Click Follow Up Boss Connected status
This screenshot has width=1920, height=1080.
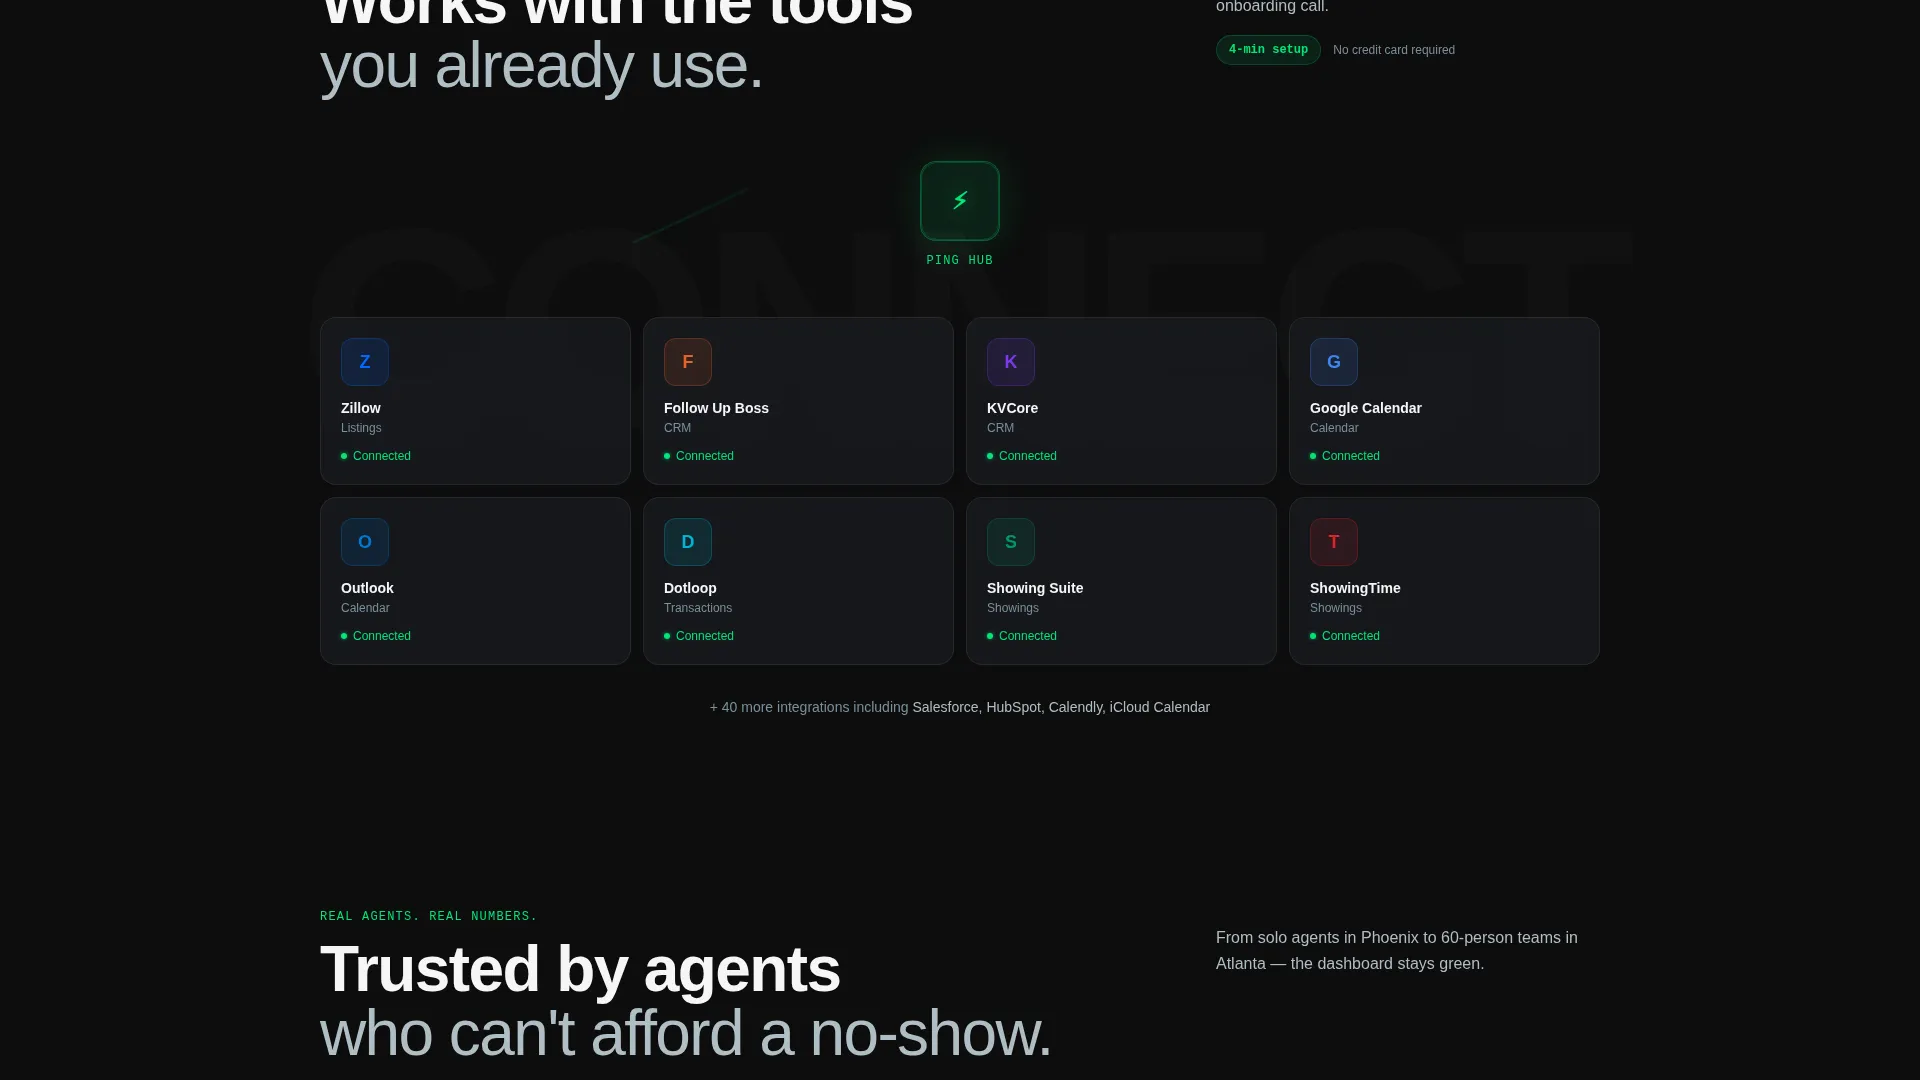click(699, 456)
